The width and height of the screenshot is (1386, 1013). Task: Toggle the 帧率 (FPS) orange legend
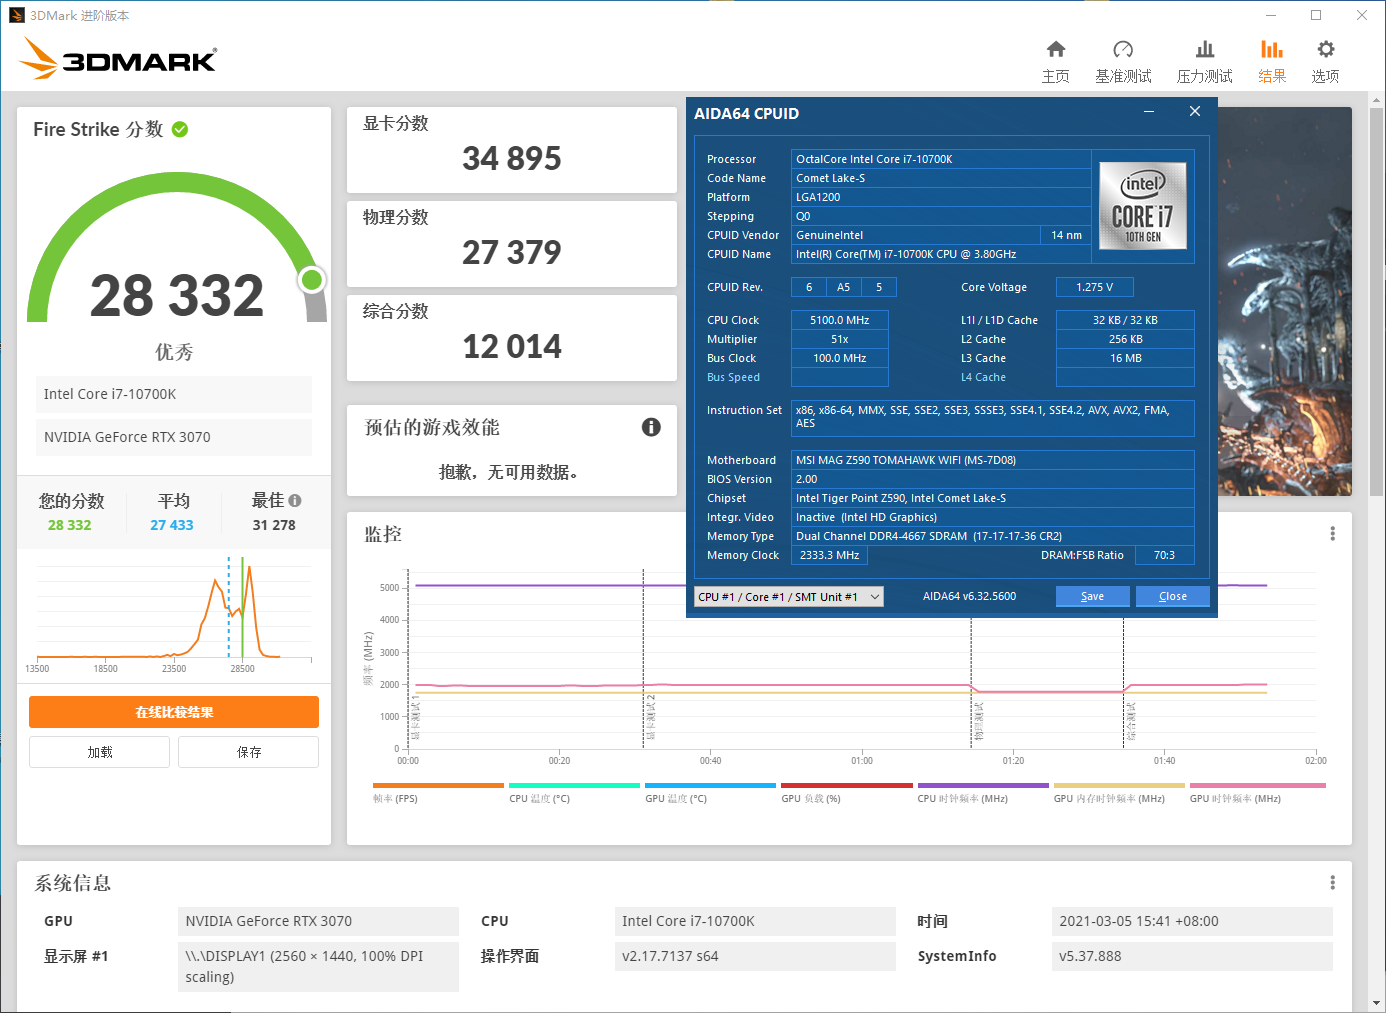pos(438,793)
